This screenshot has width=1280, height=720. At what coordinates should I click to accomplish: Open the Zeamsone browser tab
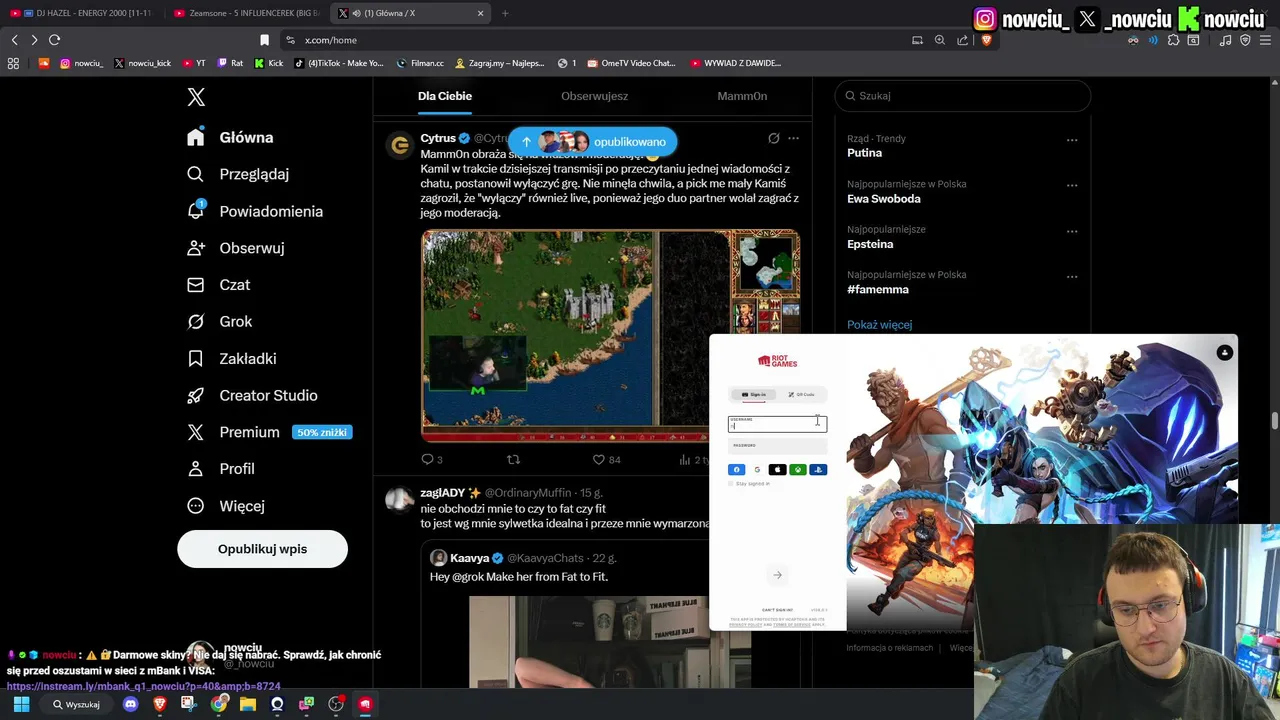(245, 13)
